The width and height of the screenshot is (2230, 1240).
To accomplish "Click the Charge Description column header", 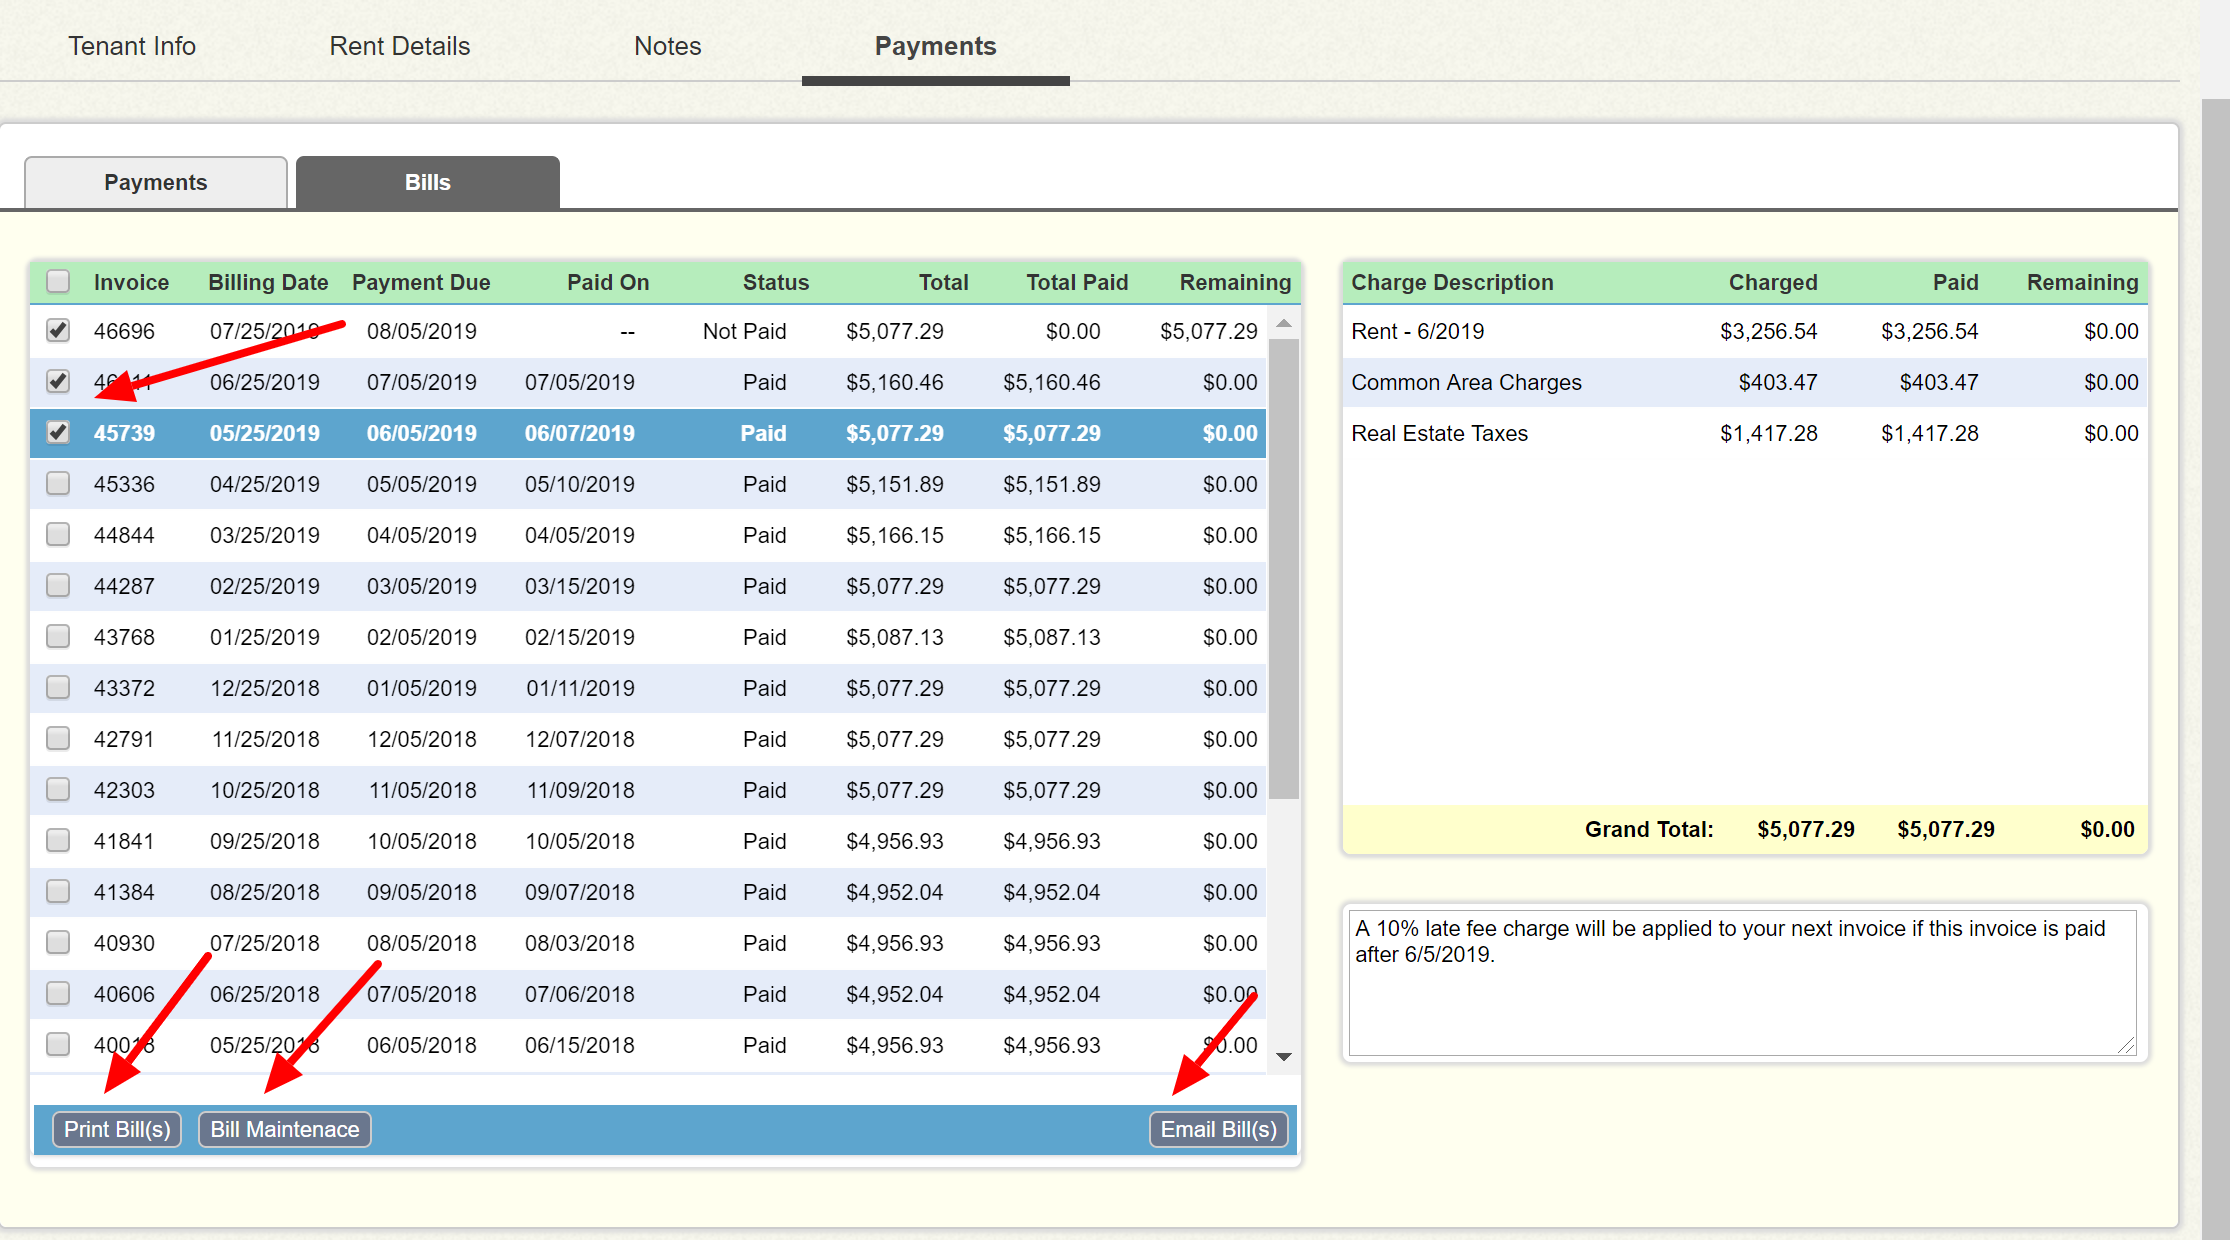I will click(x=1452, y=282).
